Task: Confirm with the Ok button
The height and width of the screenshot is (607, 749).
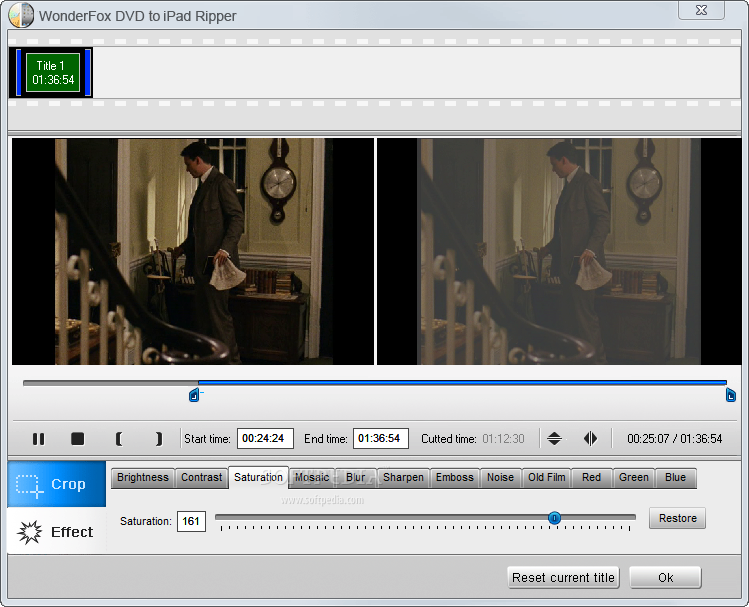Action: (x=665, y=578)
